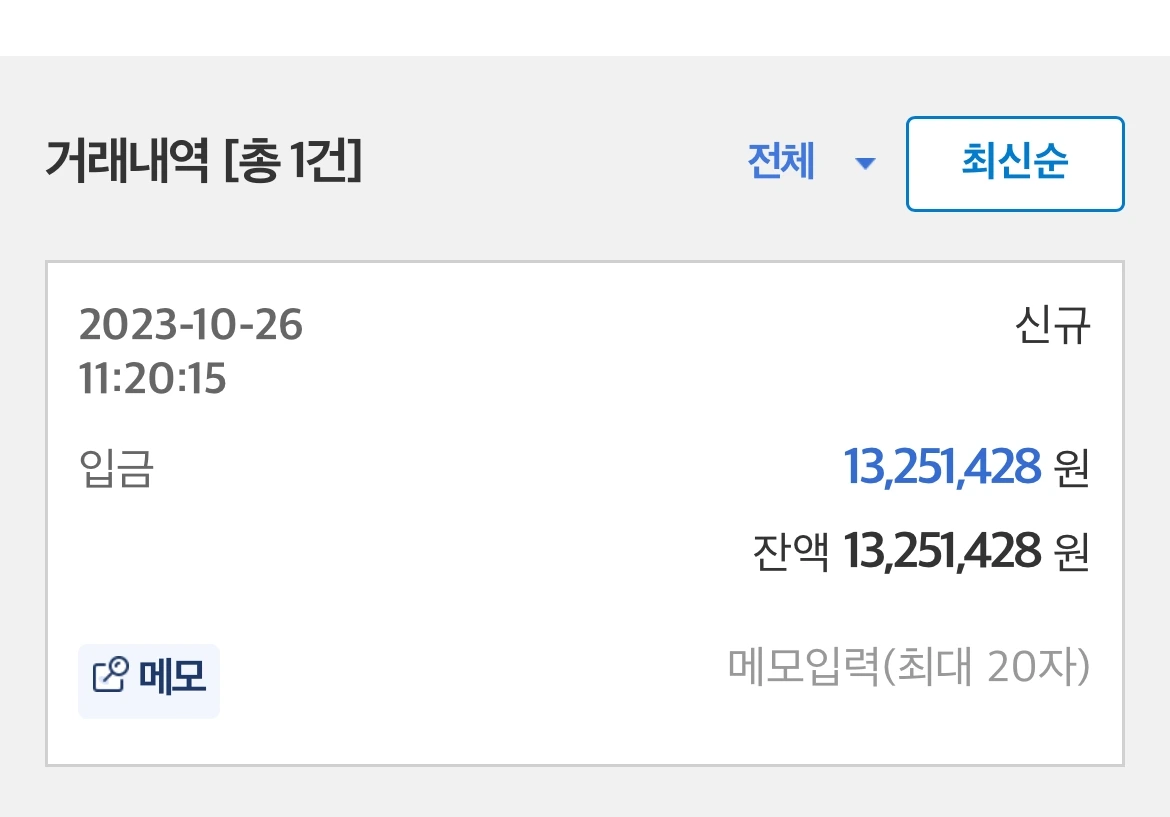Select the 전체 filter label text
Image resolution: width=1170 pixels, height=817 pixels.
pyautogui.click(x=781, y=163)
